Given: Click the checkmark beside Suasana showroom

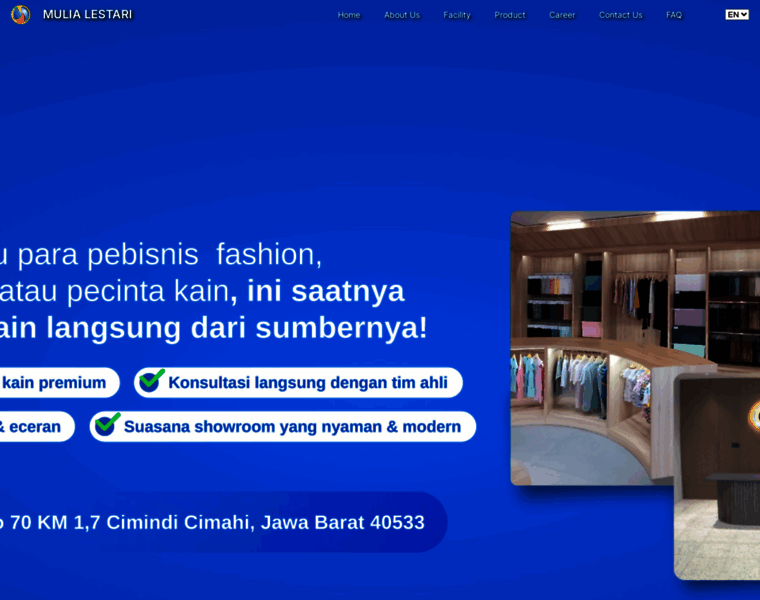Looking at the screenshot, I should [107, 425].
